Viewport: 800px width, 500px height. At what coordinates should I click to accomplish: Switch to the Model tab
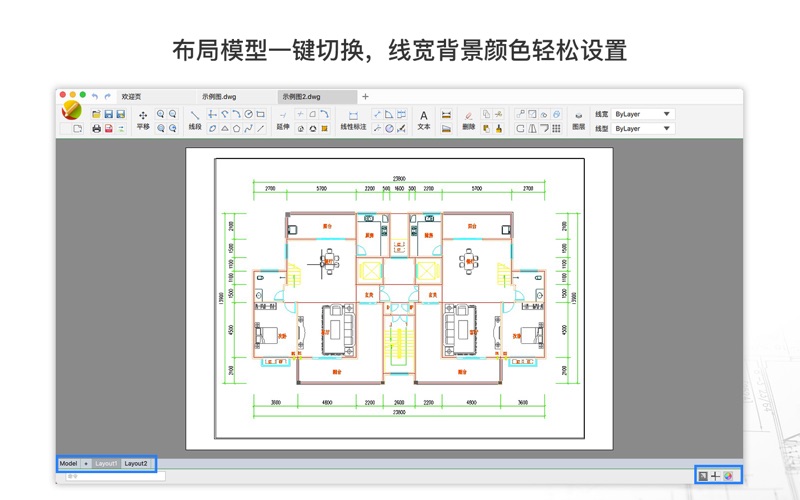[68, 463]
